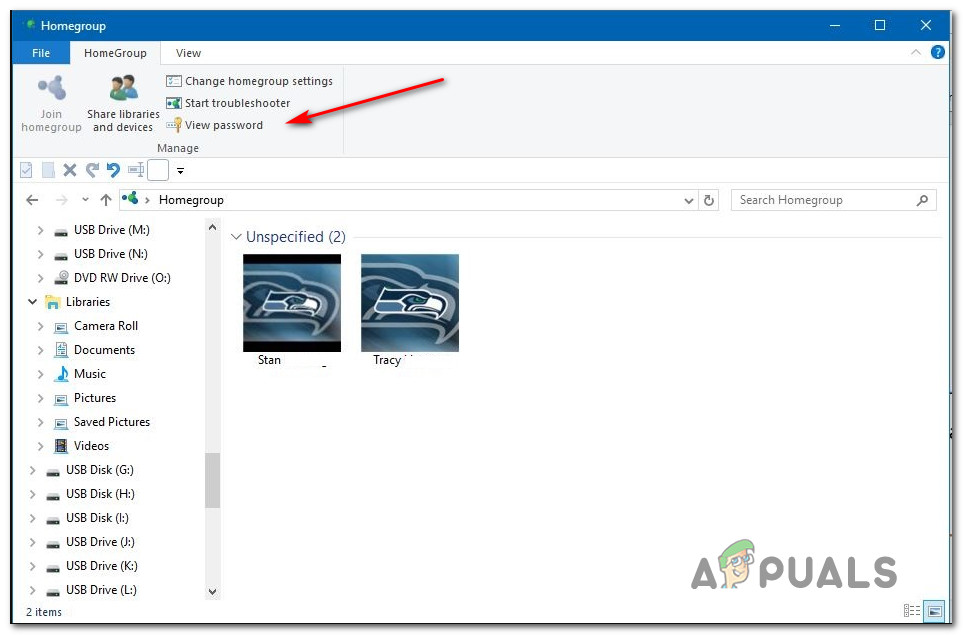Switch to large thumbnails view icon

pos(935,611)
